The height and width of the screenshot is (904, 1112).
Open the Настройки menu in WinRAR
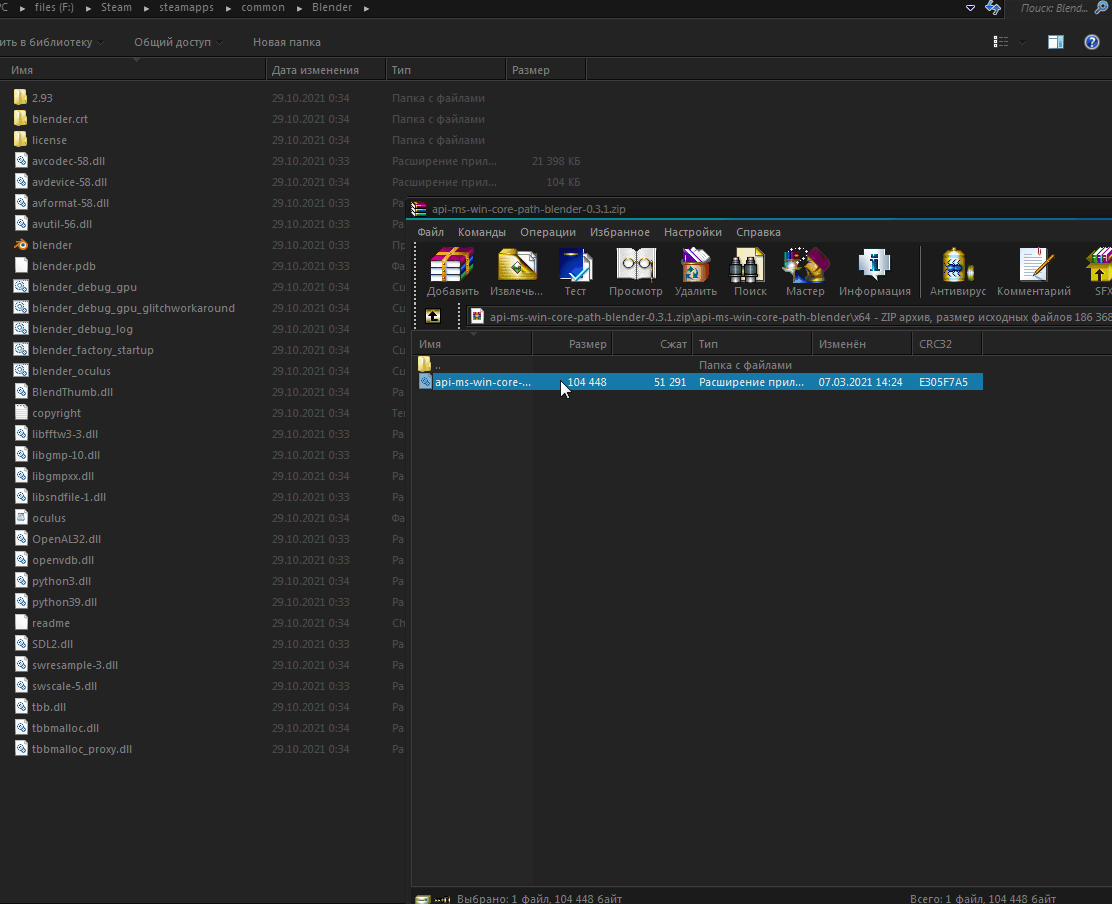pyautogui.click(x=692, y=231)
